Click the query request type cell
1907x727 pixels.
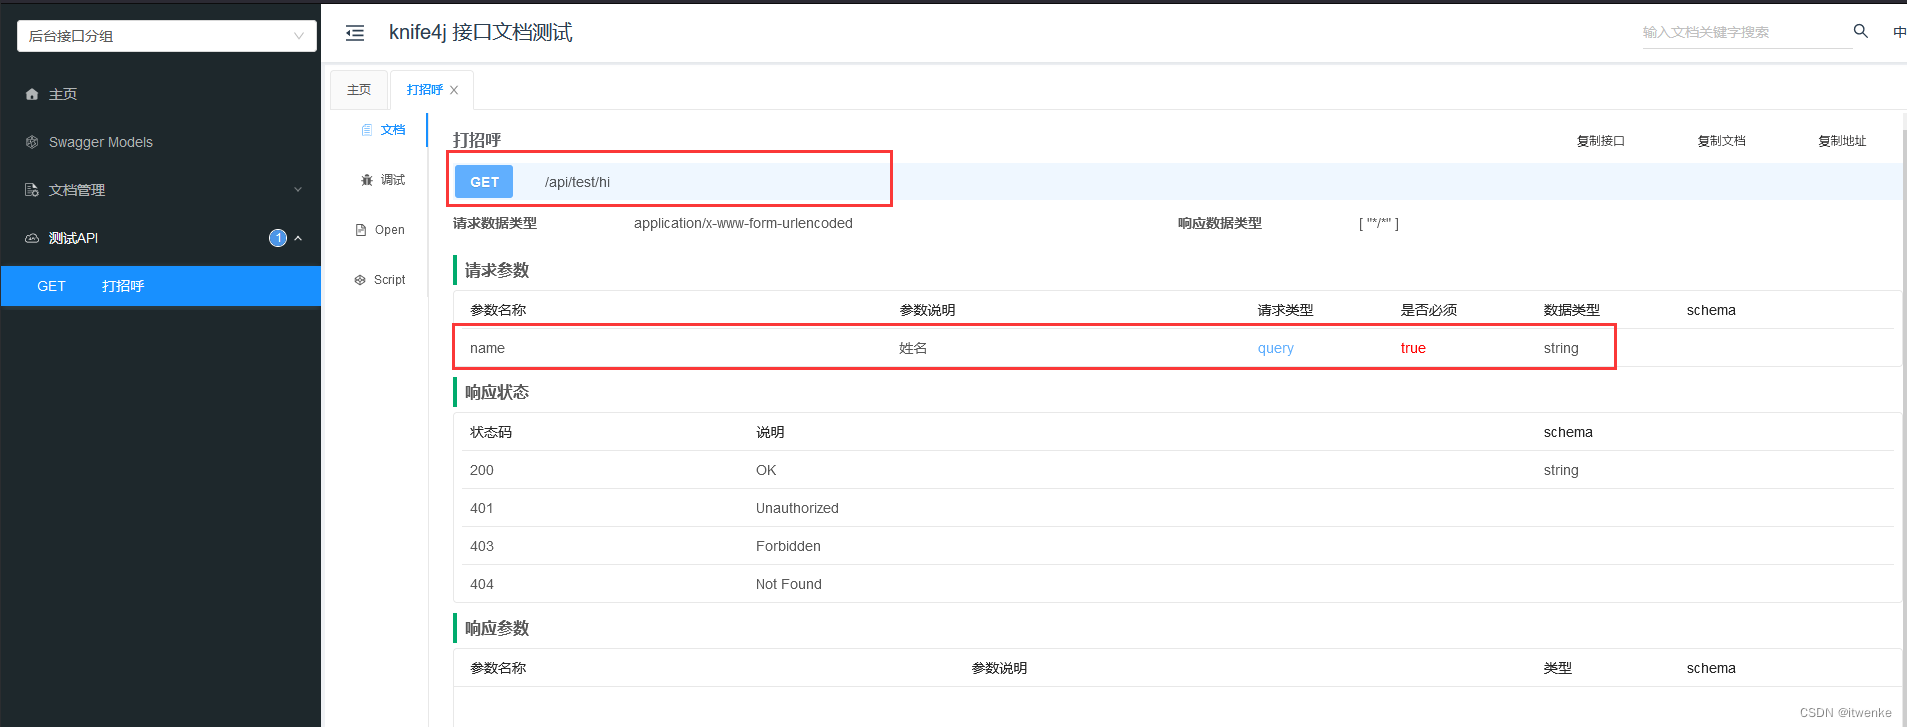click(1276, 348)
